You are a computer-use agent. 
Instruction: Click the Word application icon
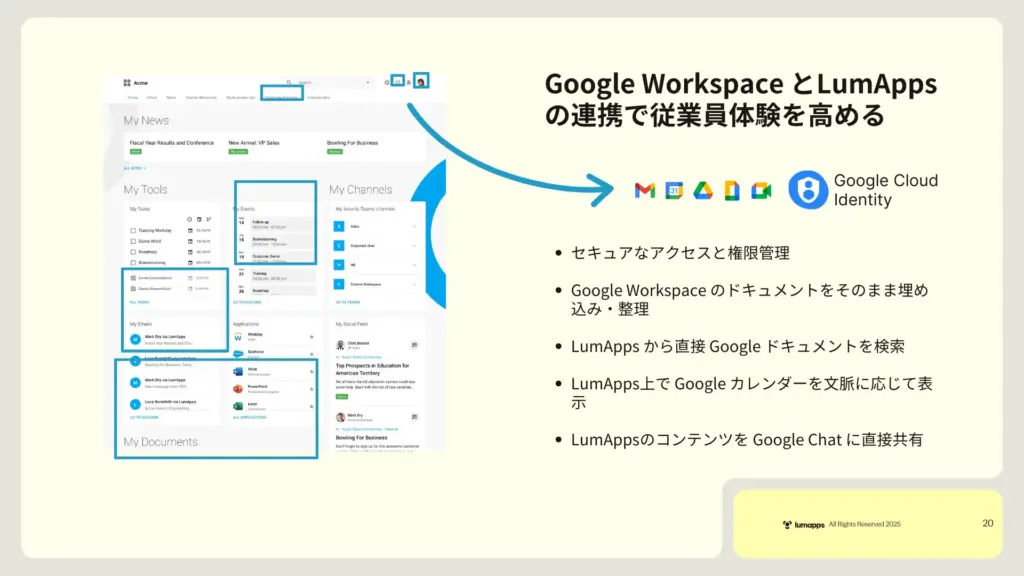238,371
